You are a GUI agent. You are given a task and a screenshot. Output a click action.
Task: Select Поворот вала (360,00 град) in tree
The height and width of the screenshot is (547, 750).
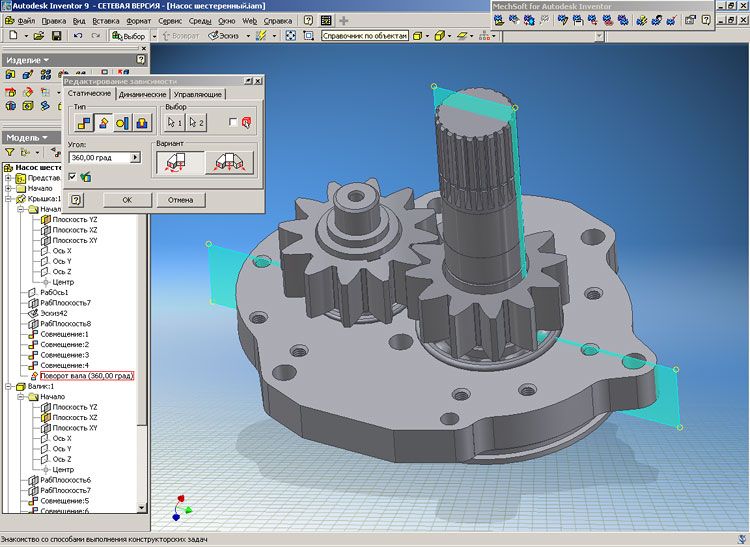(87, 376)
